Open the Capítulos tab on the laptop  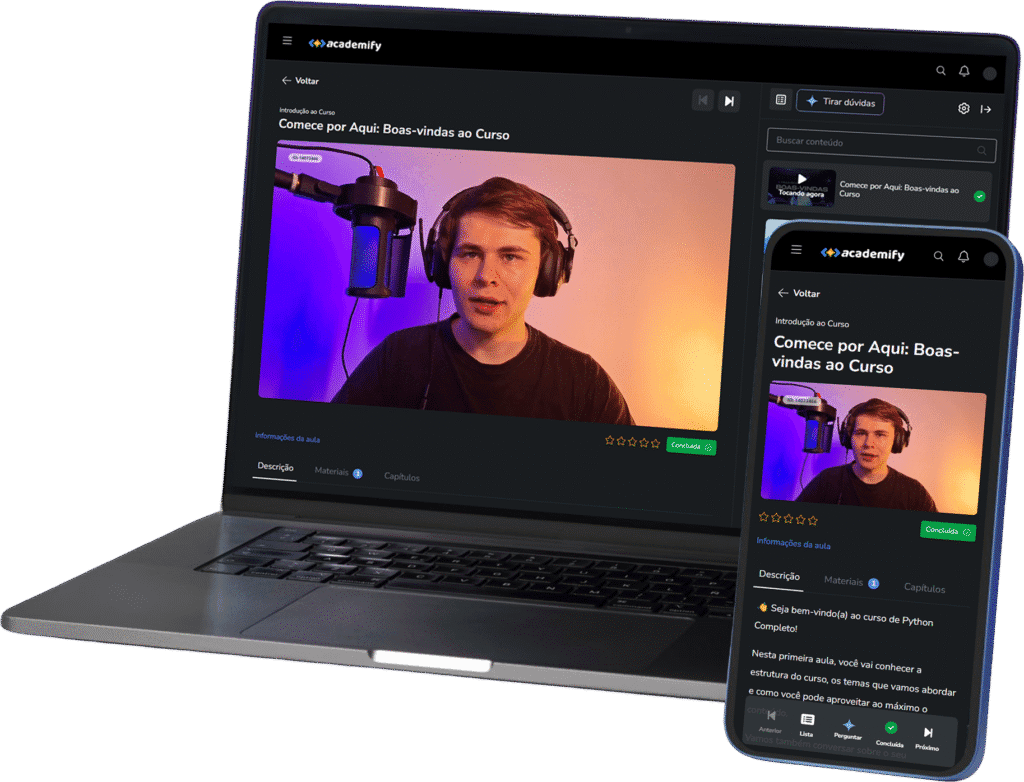(x=402, y=477)
